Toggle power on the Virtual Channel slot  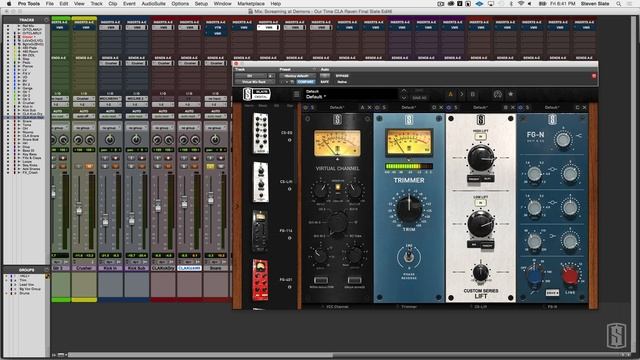306,107
